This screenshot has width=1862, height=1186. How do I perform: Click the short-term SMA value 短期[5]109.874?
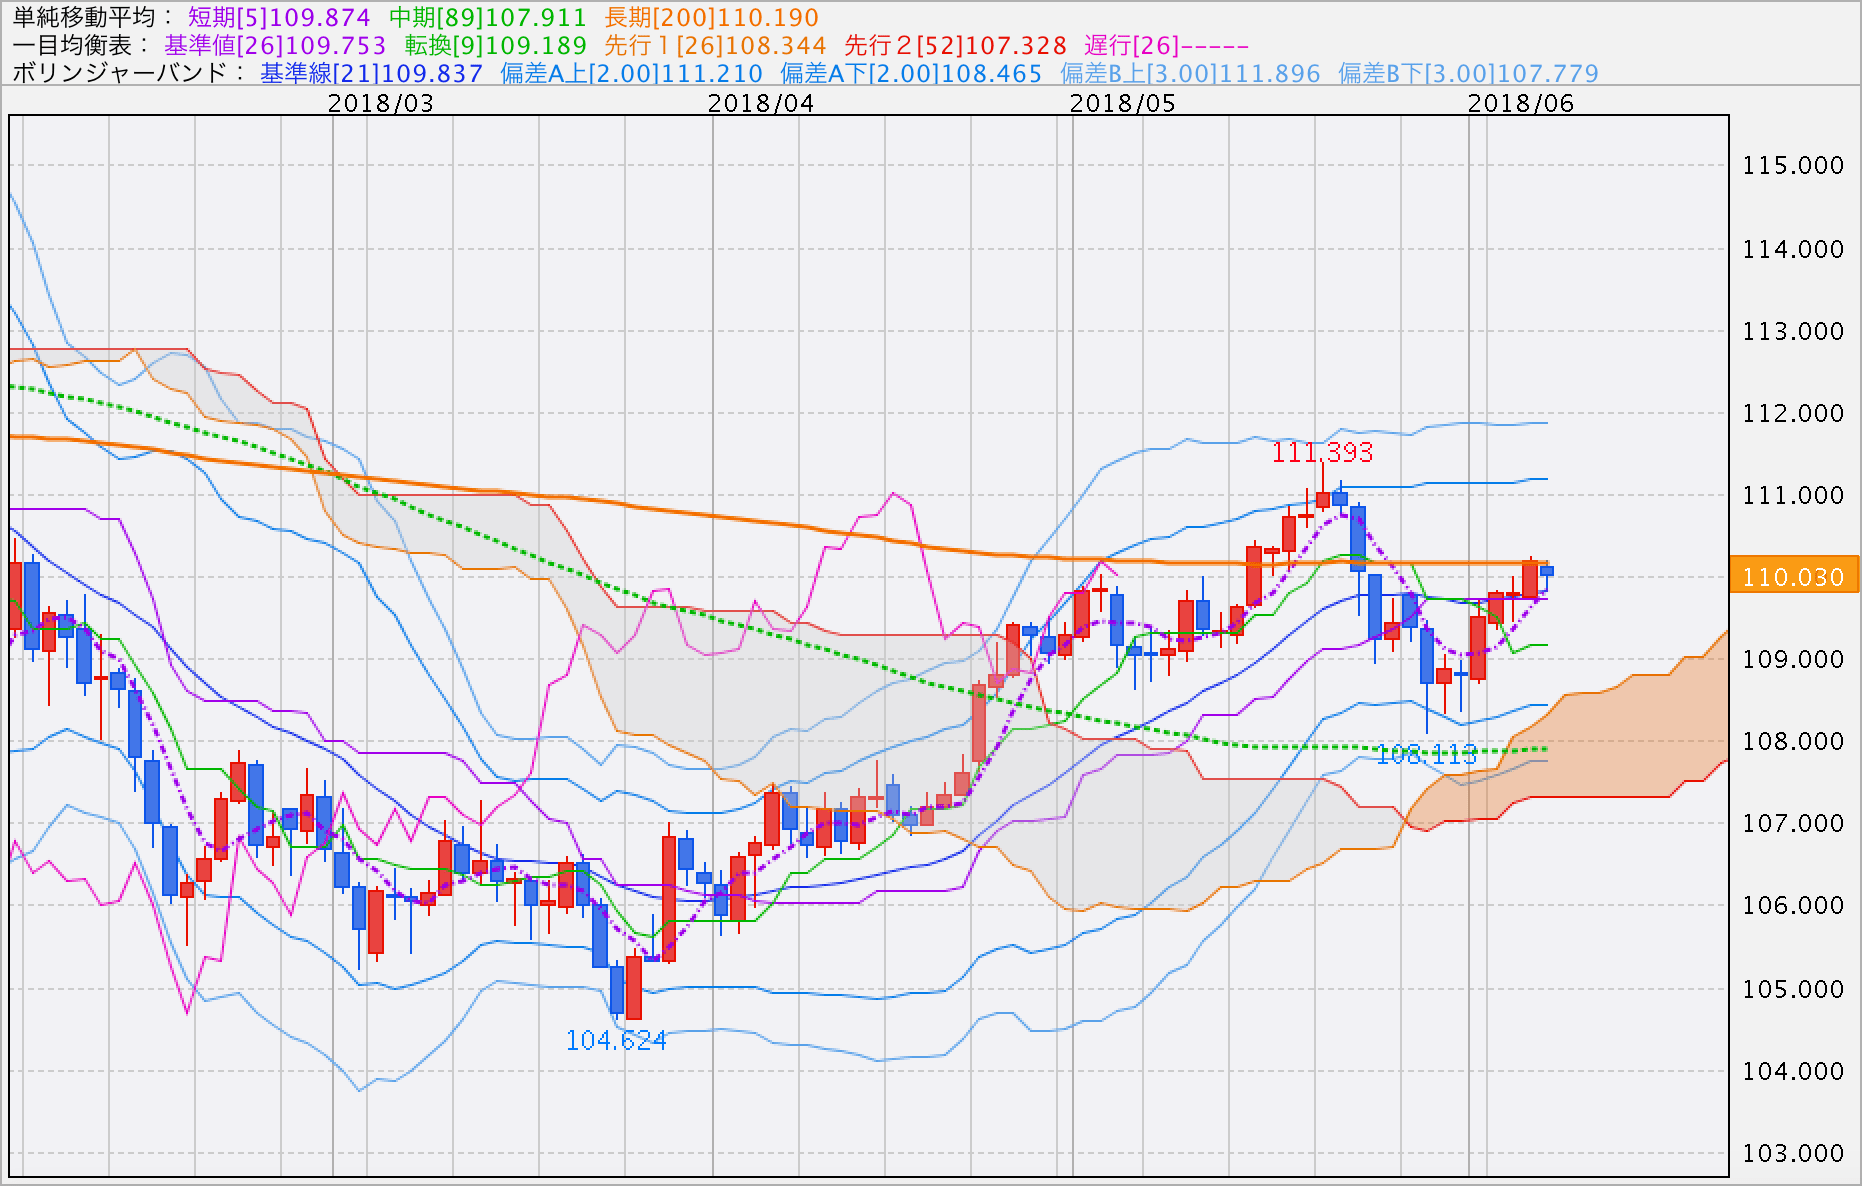pos(279,17)
